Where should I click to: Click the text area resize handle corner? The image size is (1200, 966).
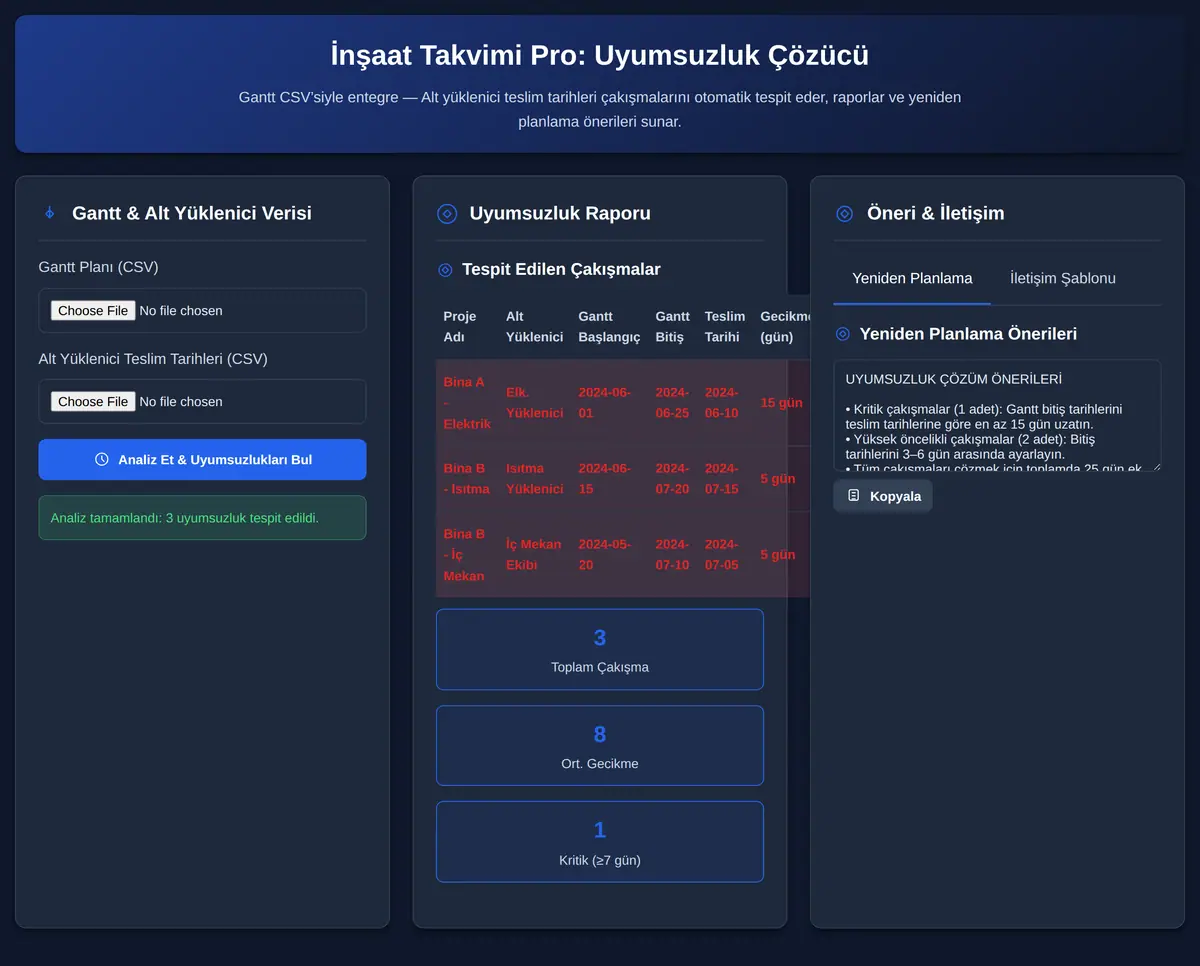point(1155,465)
